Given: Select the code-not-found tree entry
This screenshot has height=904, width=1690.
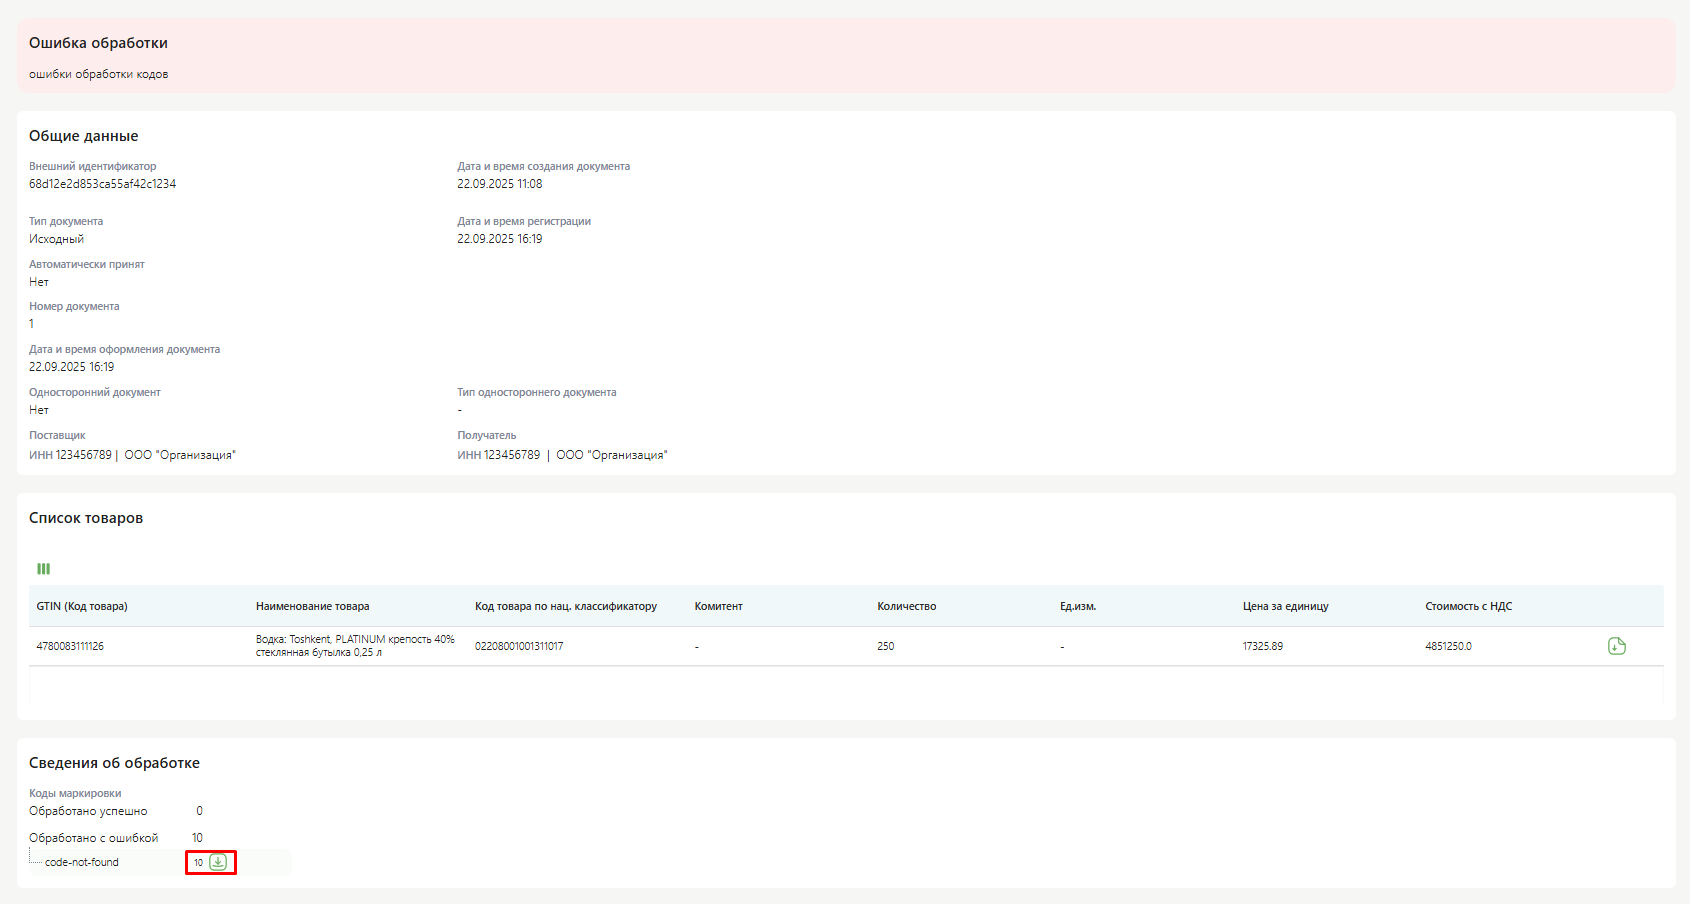Looking at the screenshot, I should coord(82,862).
